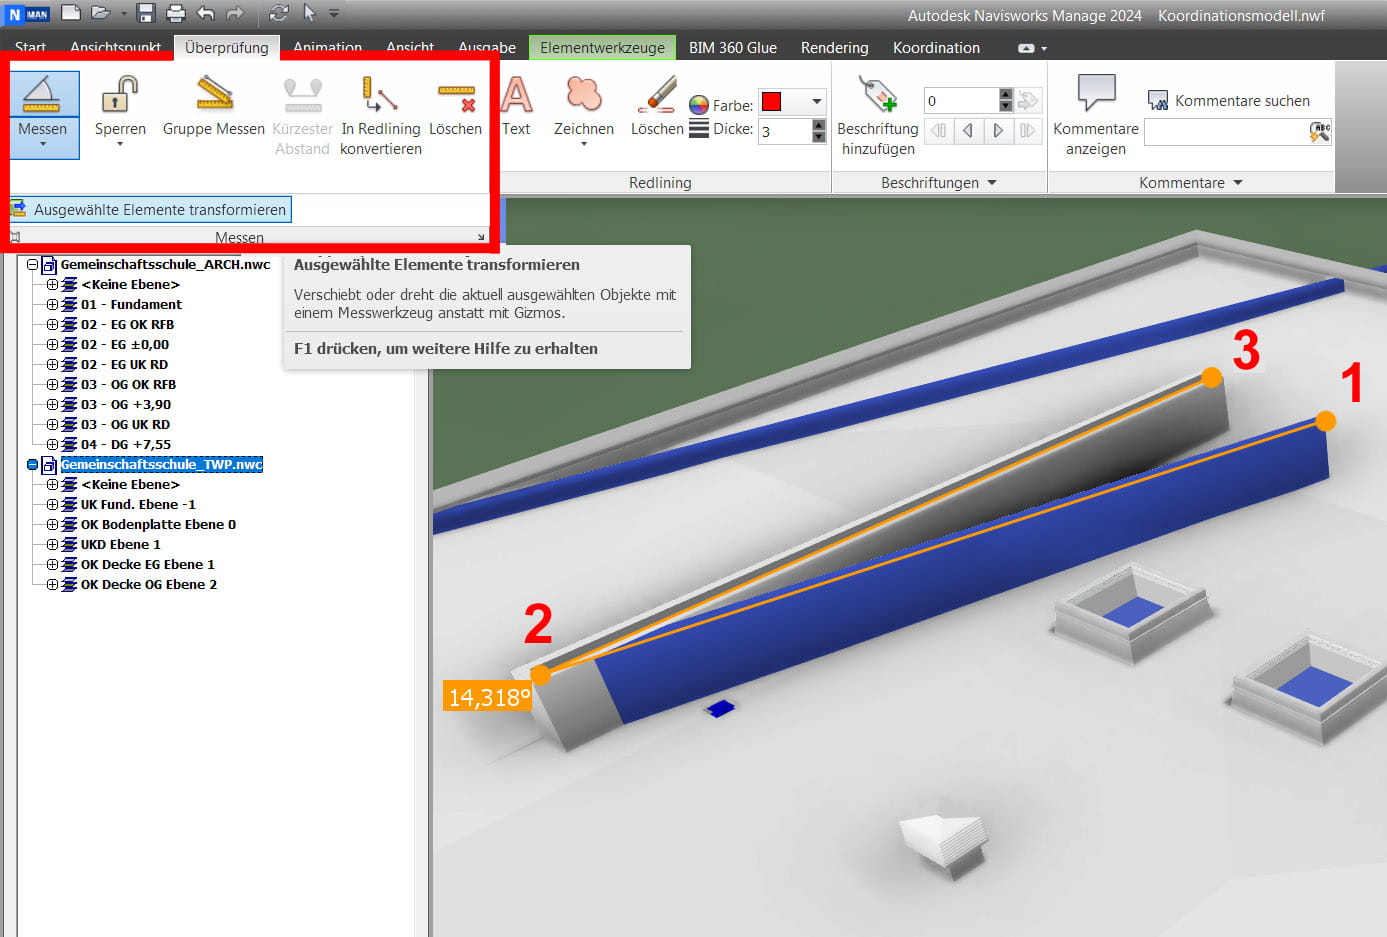Open the Messen panel dialog launcher arrow
Image resolution: width=1387 pixels, height=937 pixels.
(481, 237)
